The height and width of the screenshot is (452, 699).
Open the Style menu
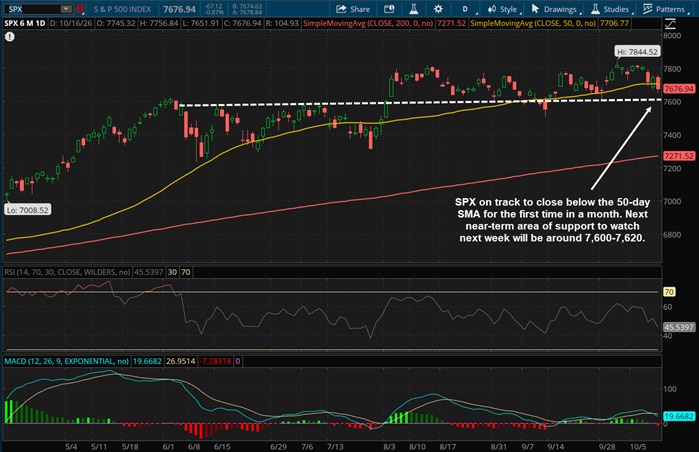pos(503,9)
